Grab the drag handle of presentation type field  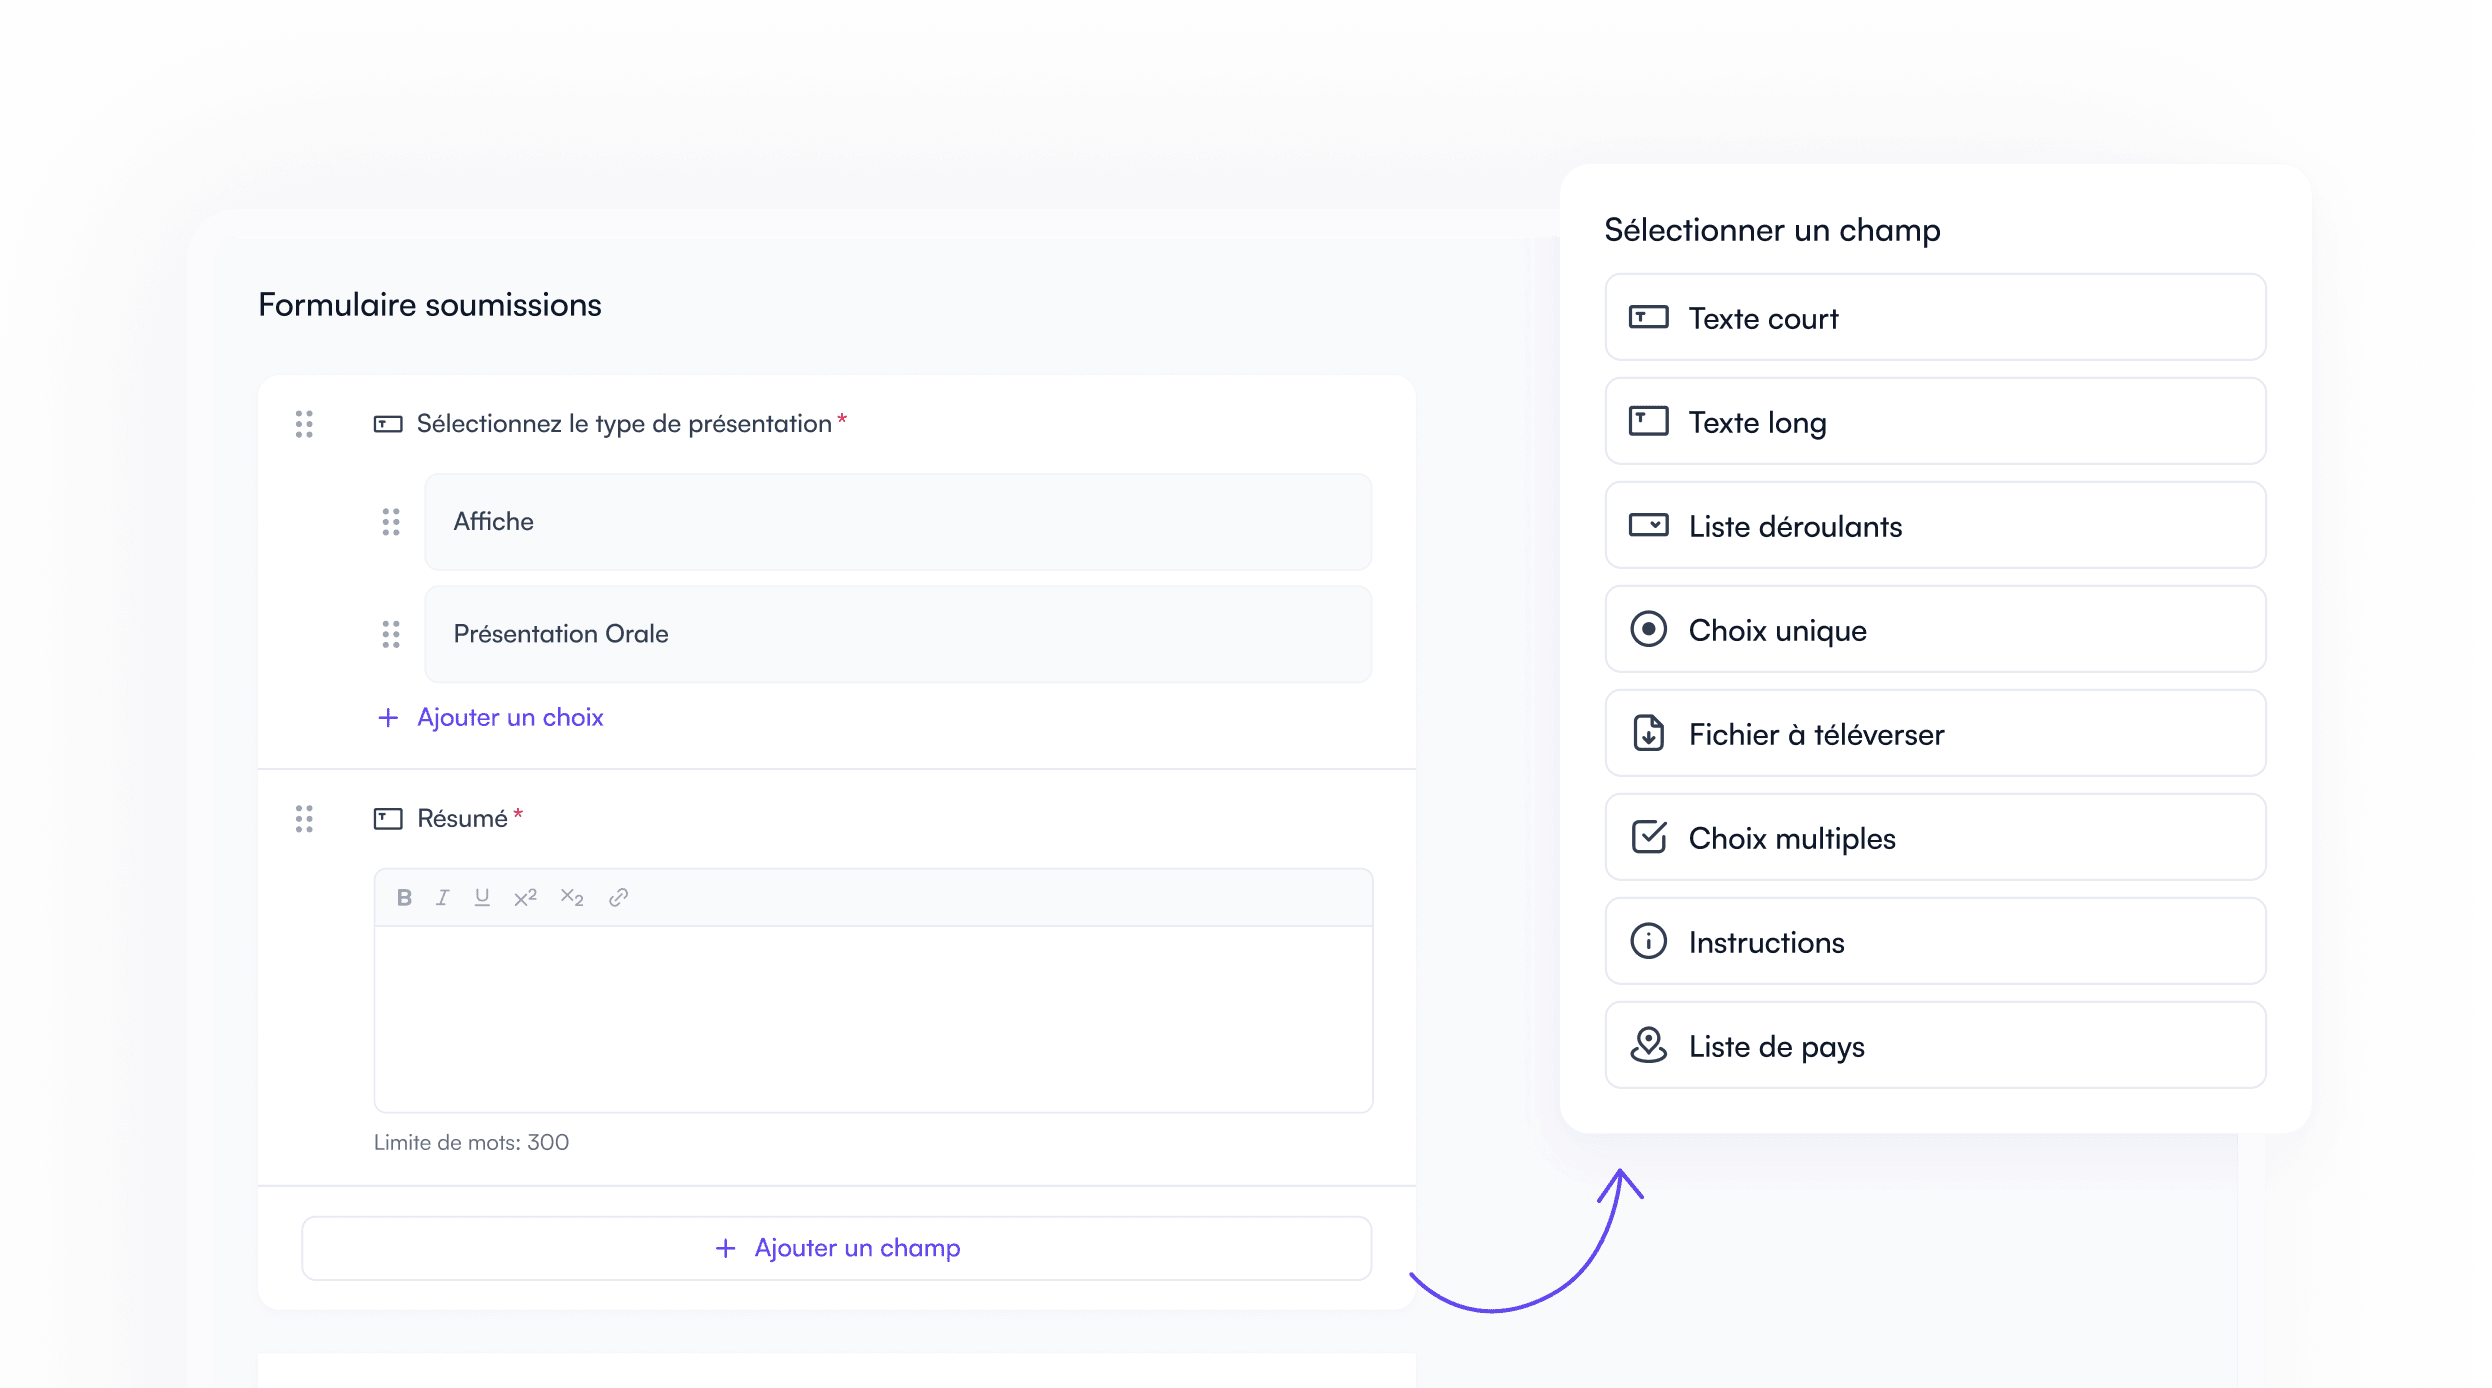pos(304,424)
